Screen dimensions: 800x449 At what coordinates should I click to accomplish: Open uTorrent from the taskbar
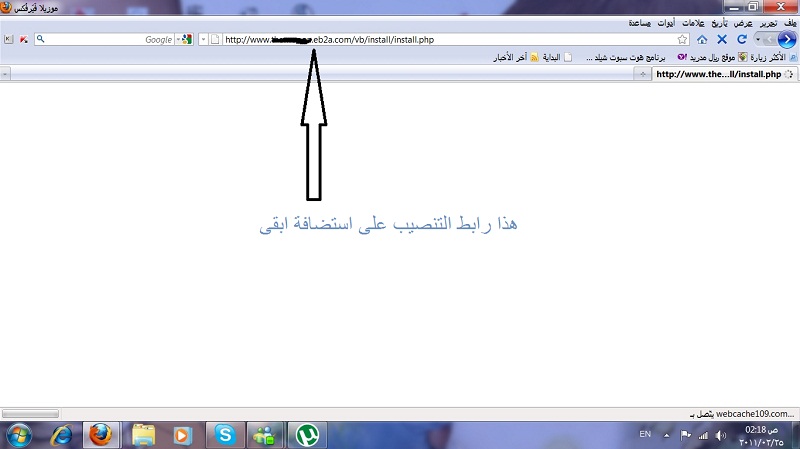point(307,435)
